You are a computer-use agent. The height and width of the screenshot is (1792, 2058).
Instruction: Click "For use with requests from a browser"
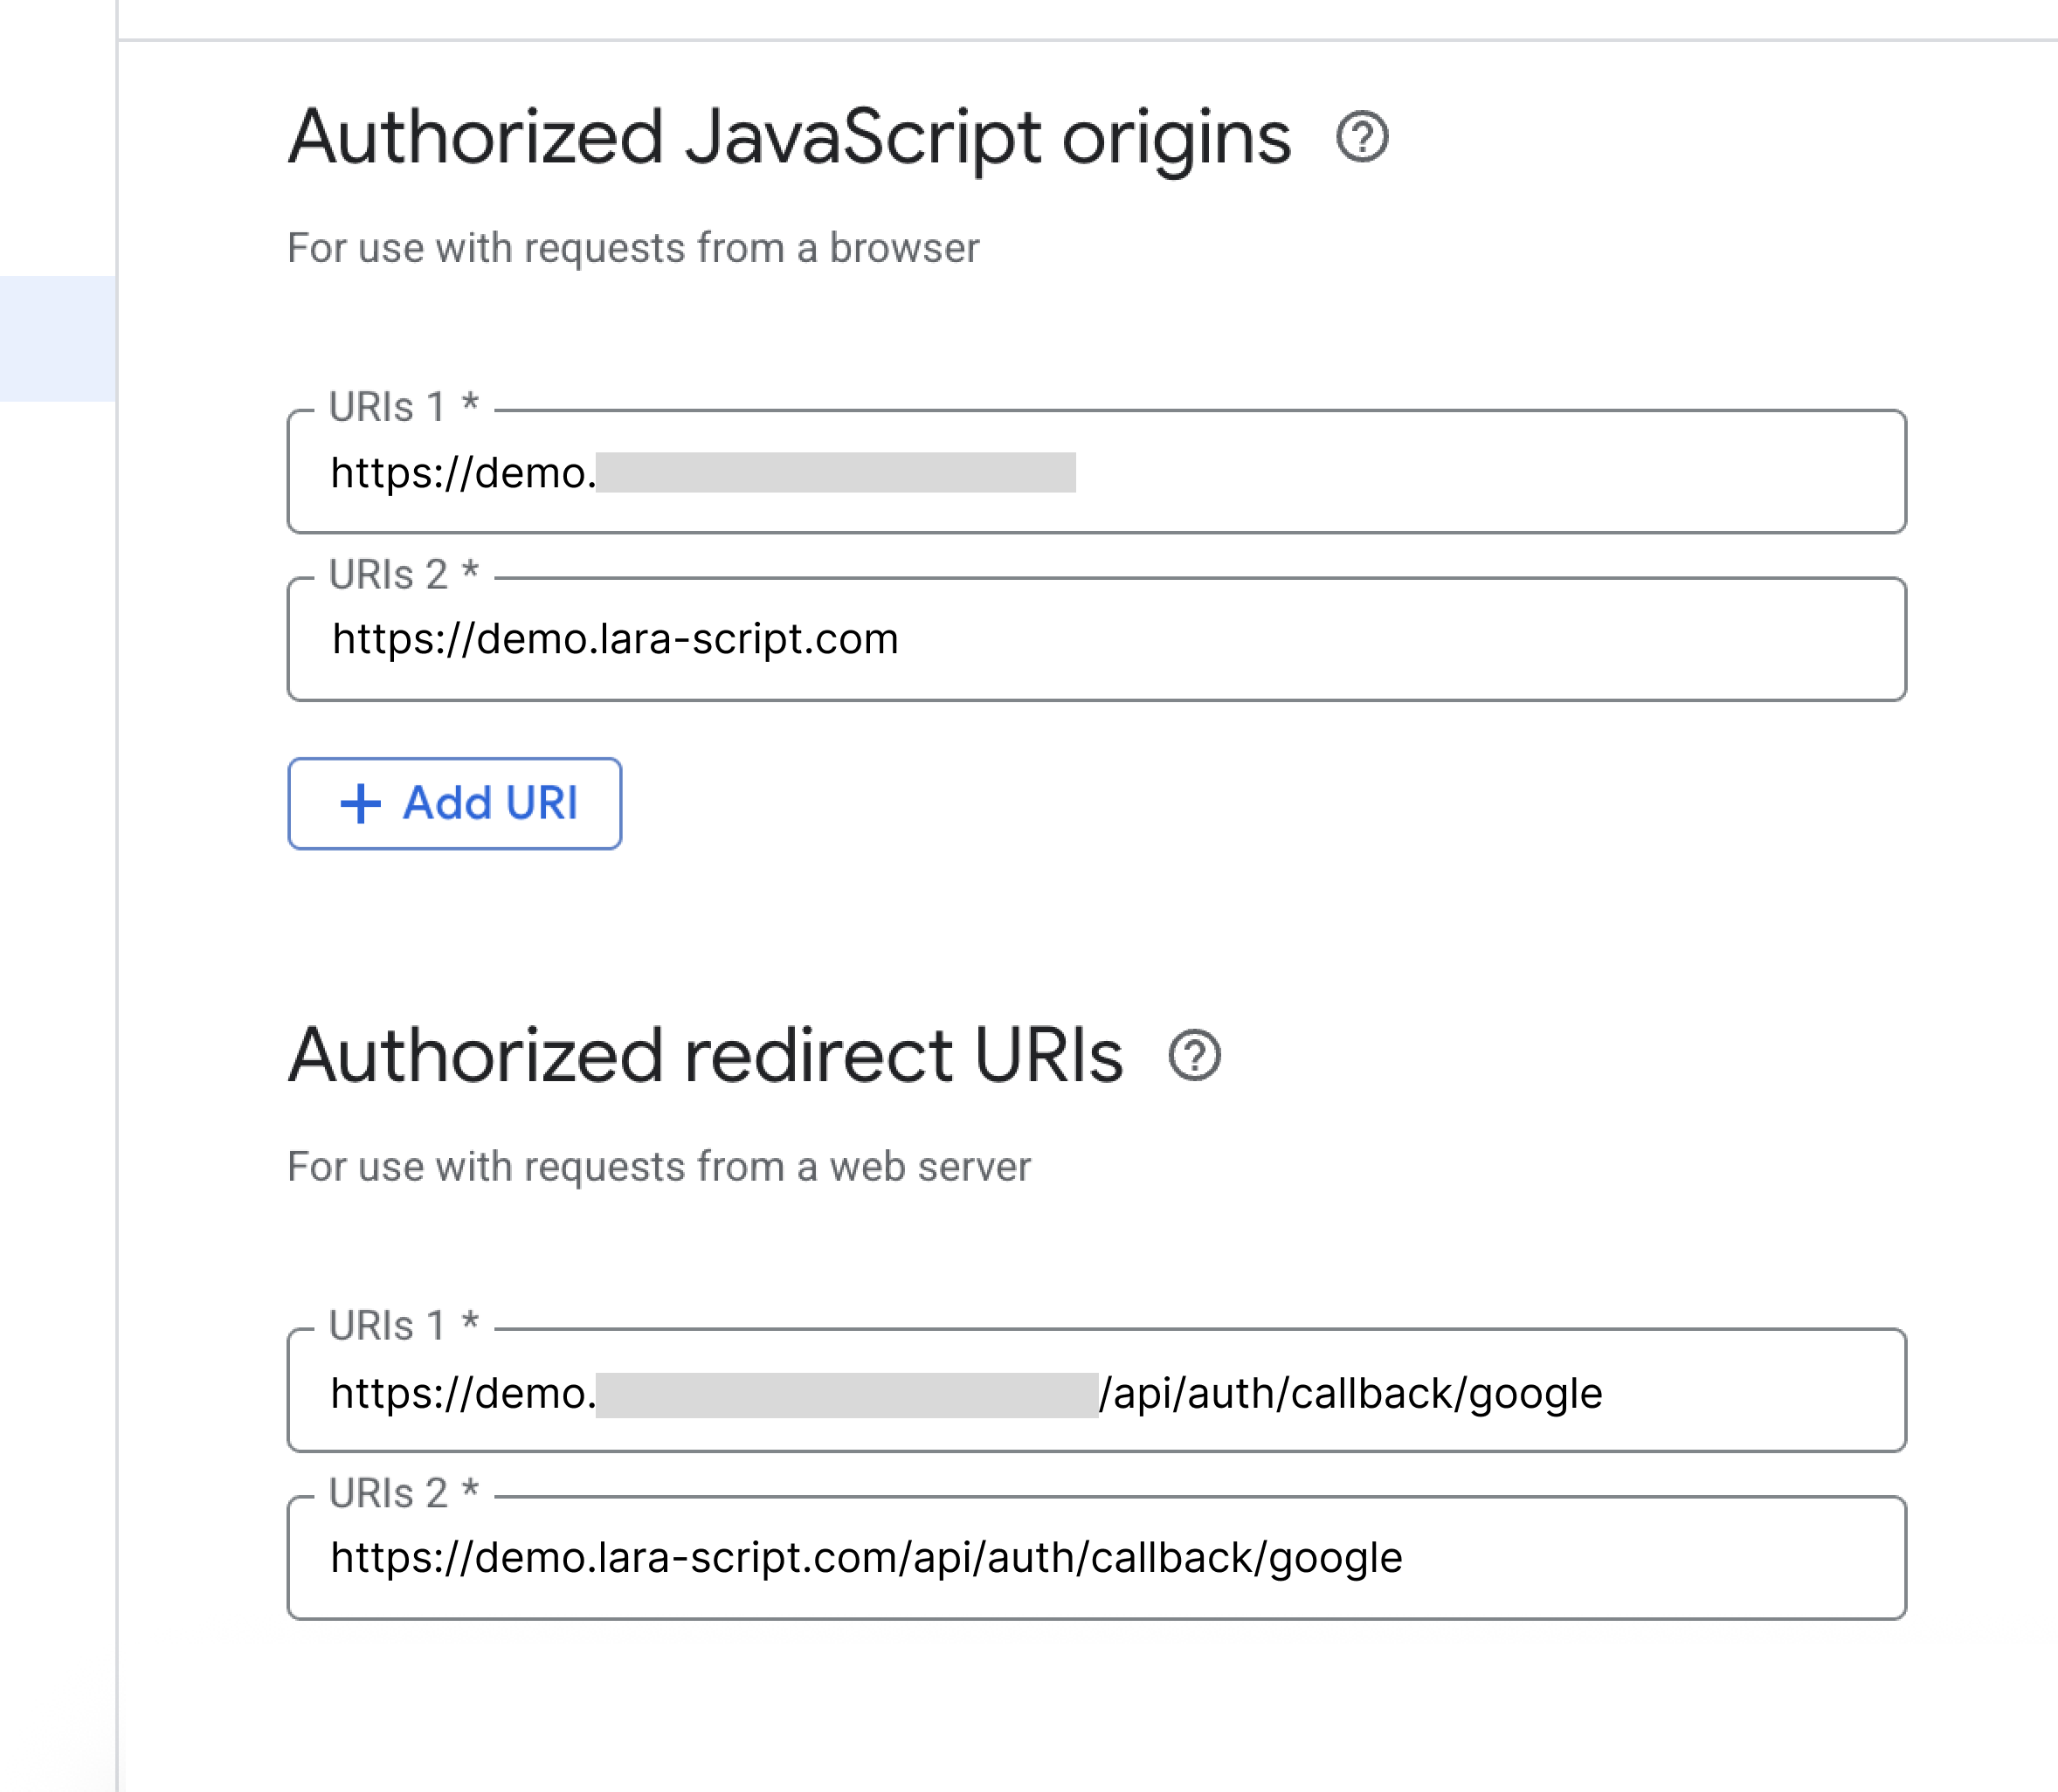pyautogui.click(x=633, y=248)
